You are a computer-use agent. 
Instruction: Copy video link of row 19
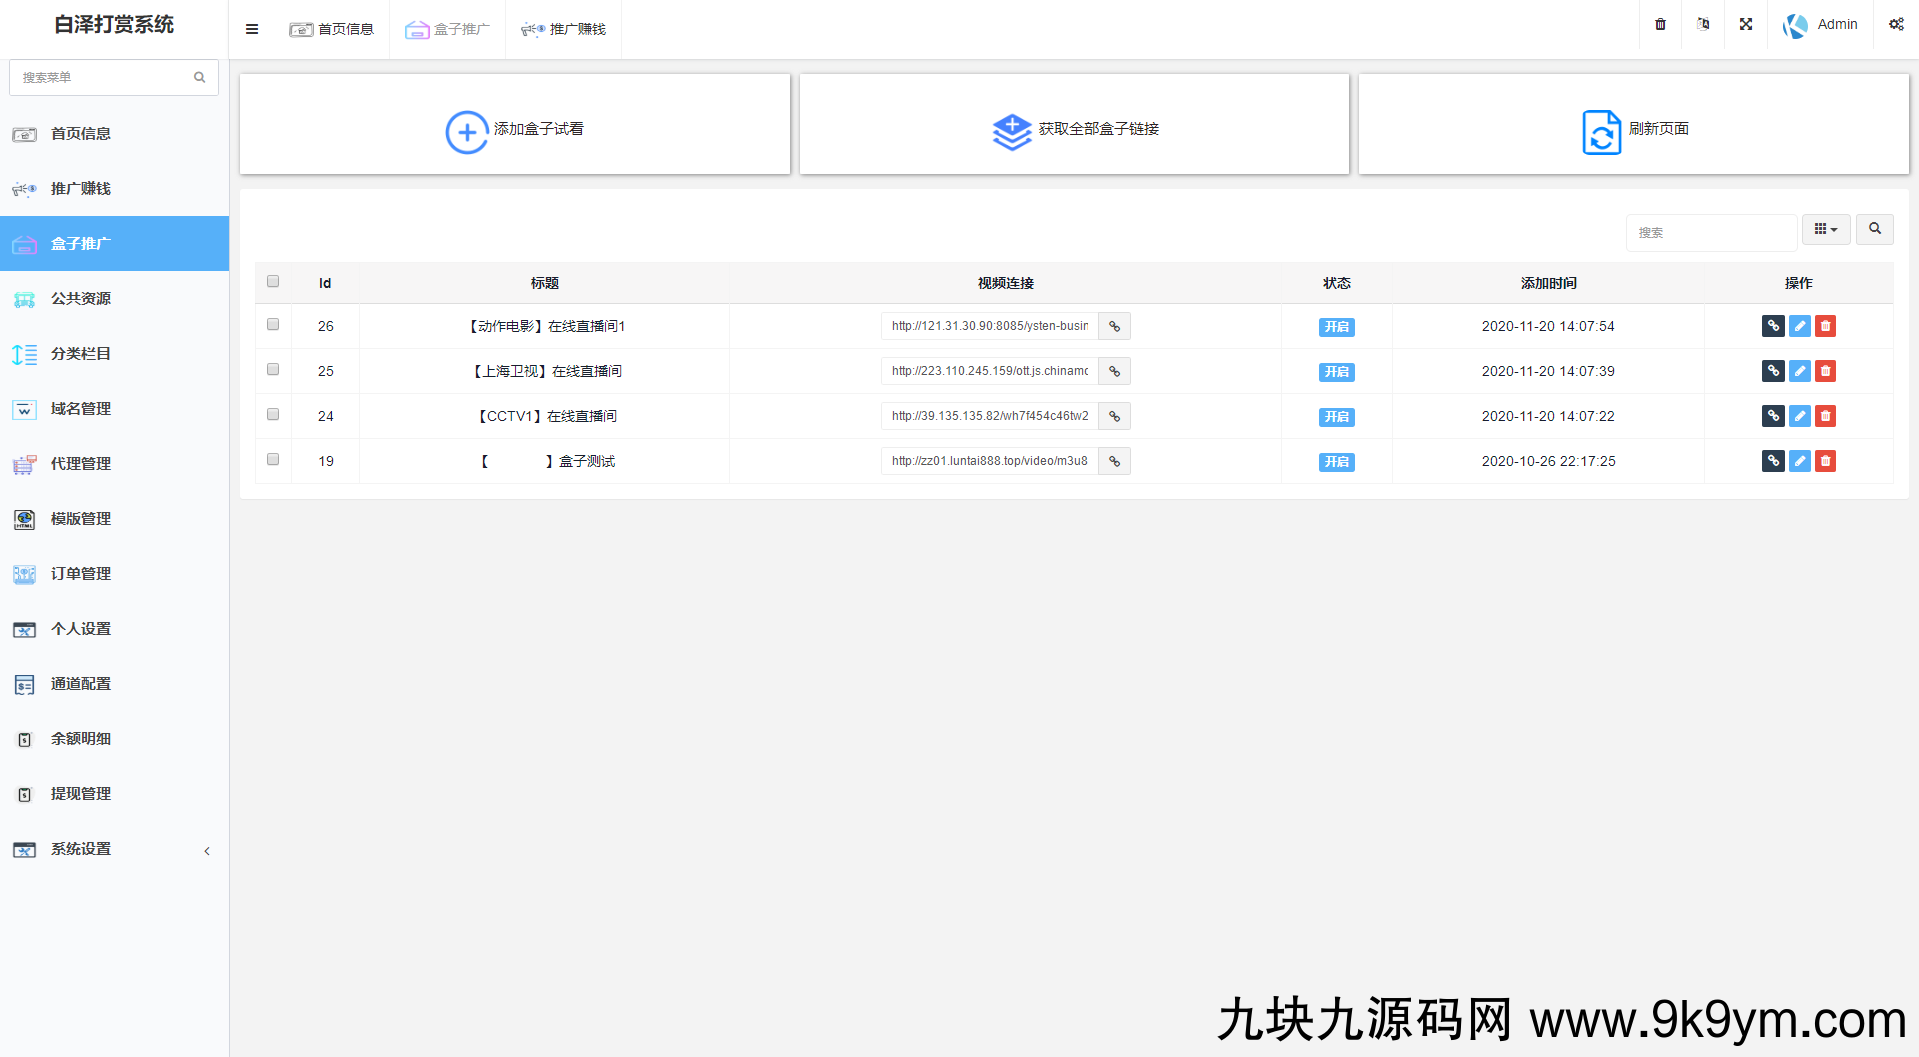[x=1114, y=461]
